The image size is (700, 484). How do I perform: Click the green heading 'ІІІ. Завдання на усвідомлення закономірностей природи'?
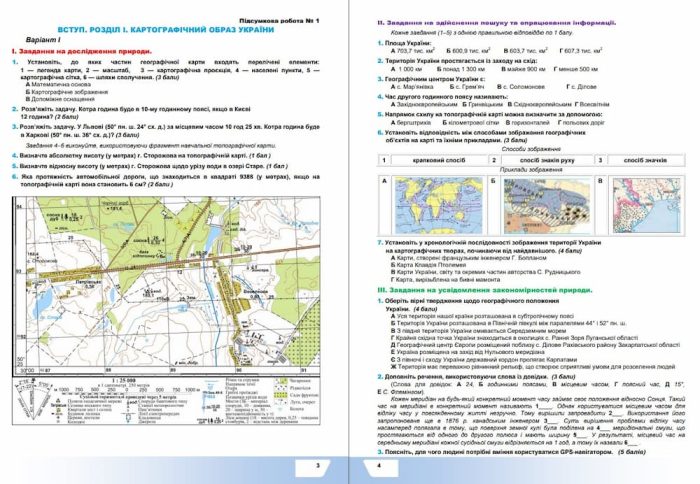click(x=485, y=290)
